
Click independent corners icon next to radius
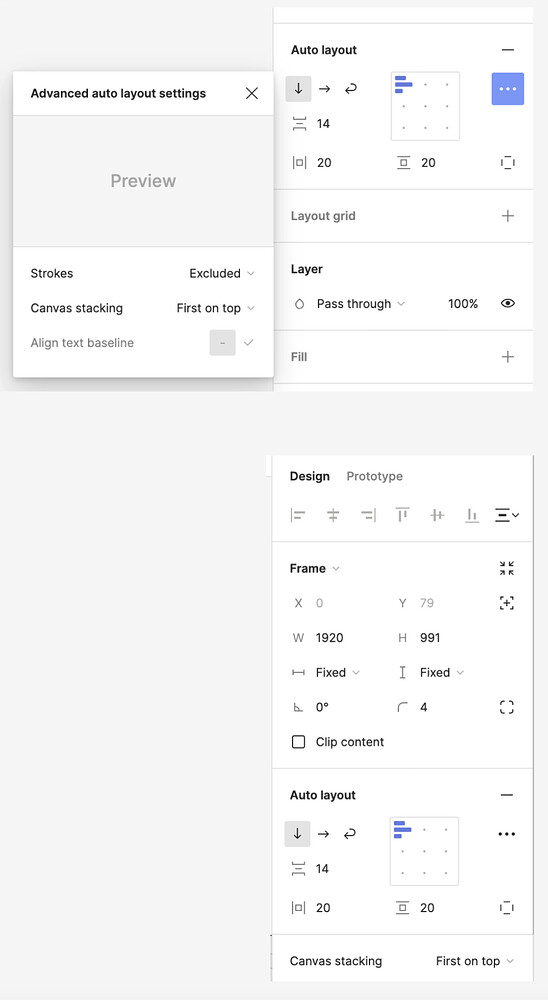pyautogui.click(x=507, y=707)
